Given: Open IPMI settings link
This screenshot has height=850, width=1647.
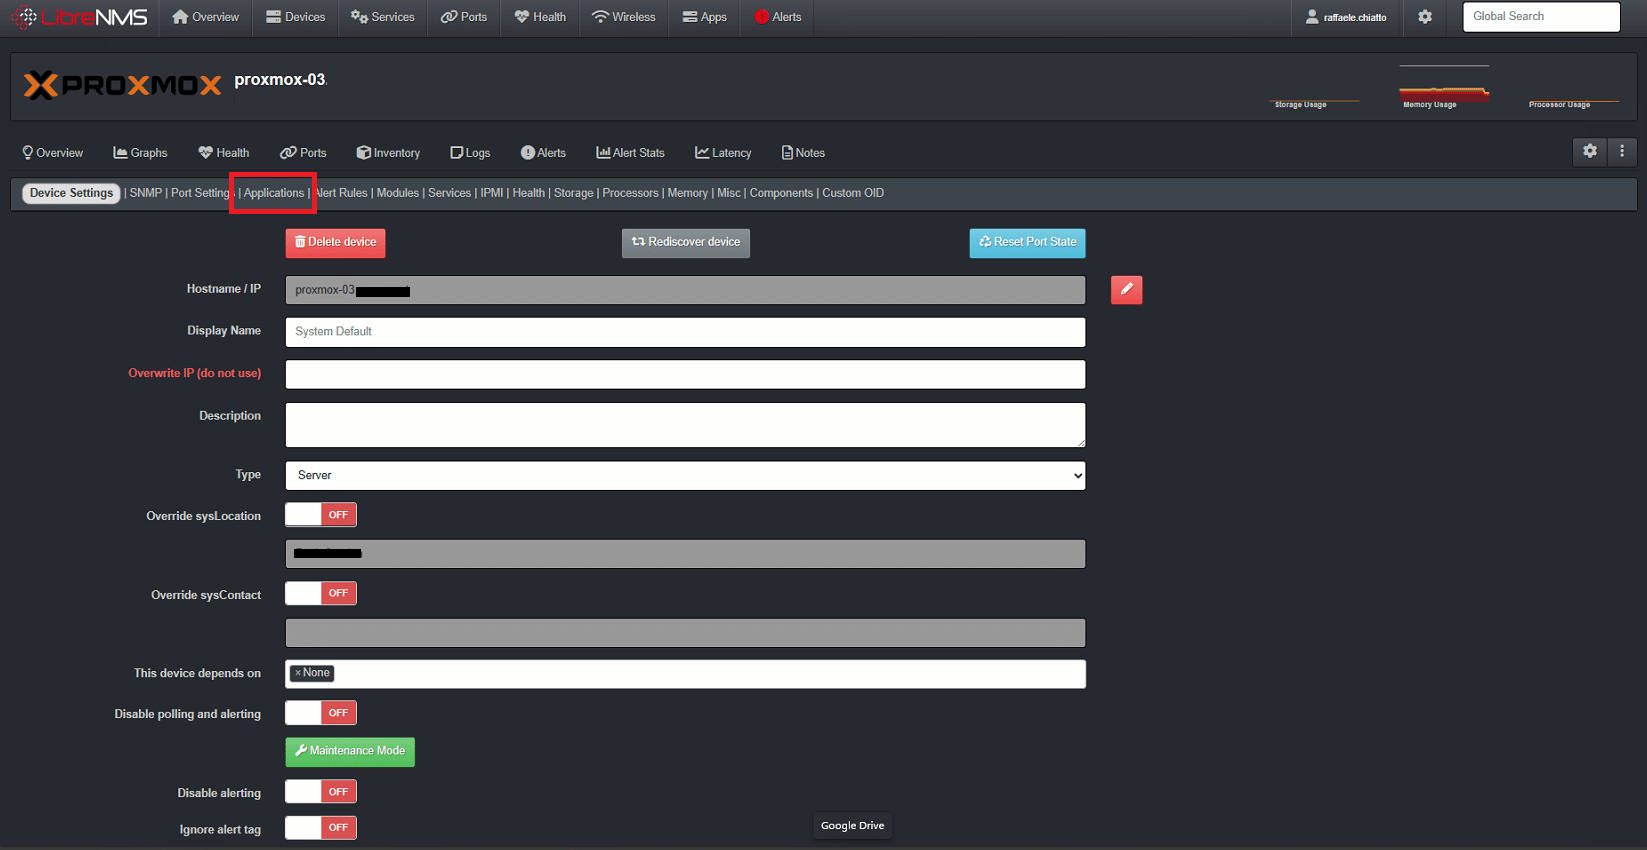Looking at the screenshot, I should [x=492, y=193].
